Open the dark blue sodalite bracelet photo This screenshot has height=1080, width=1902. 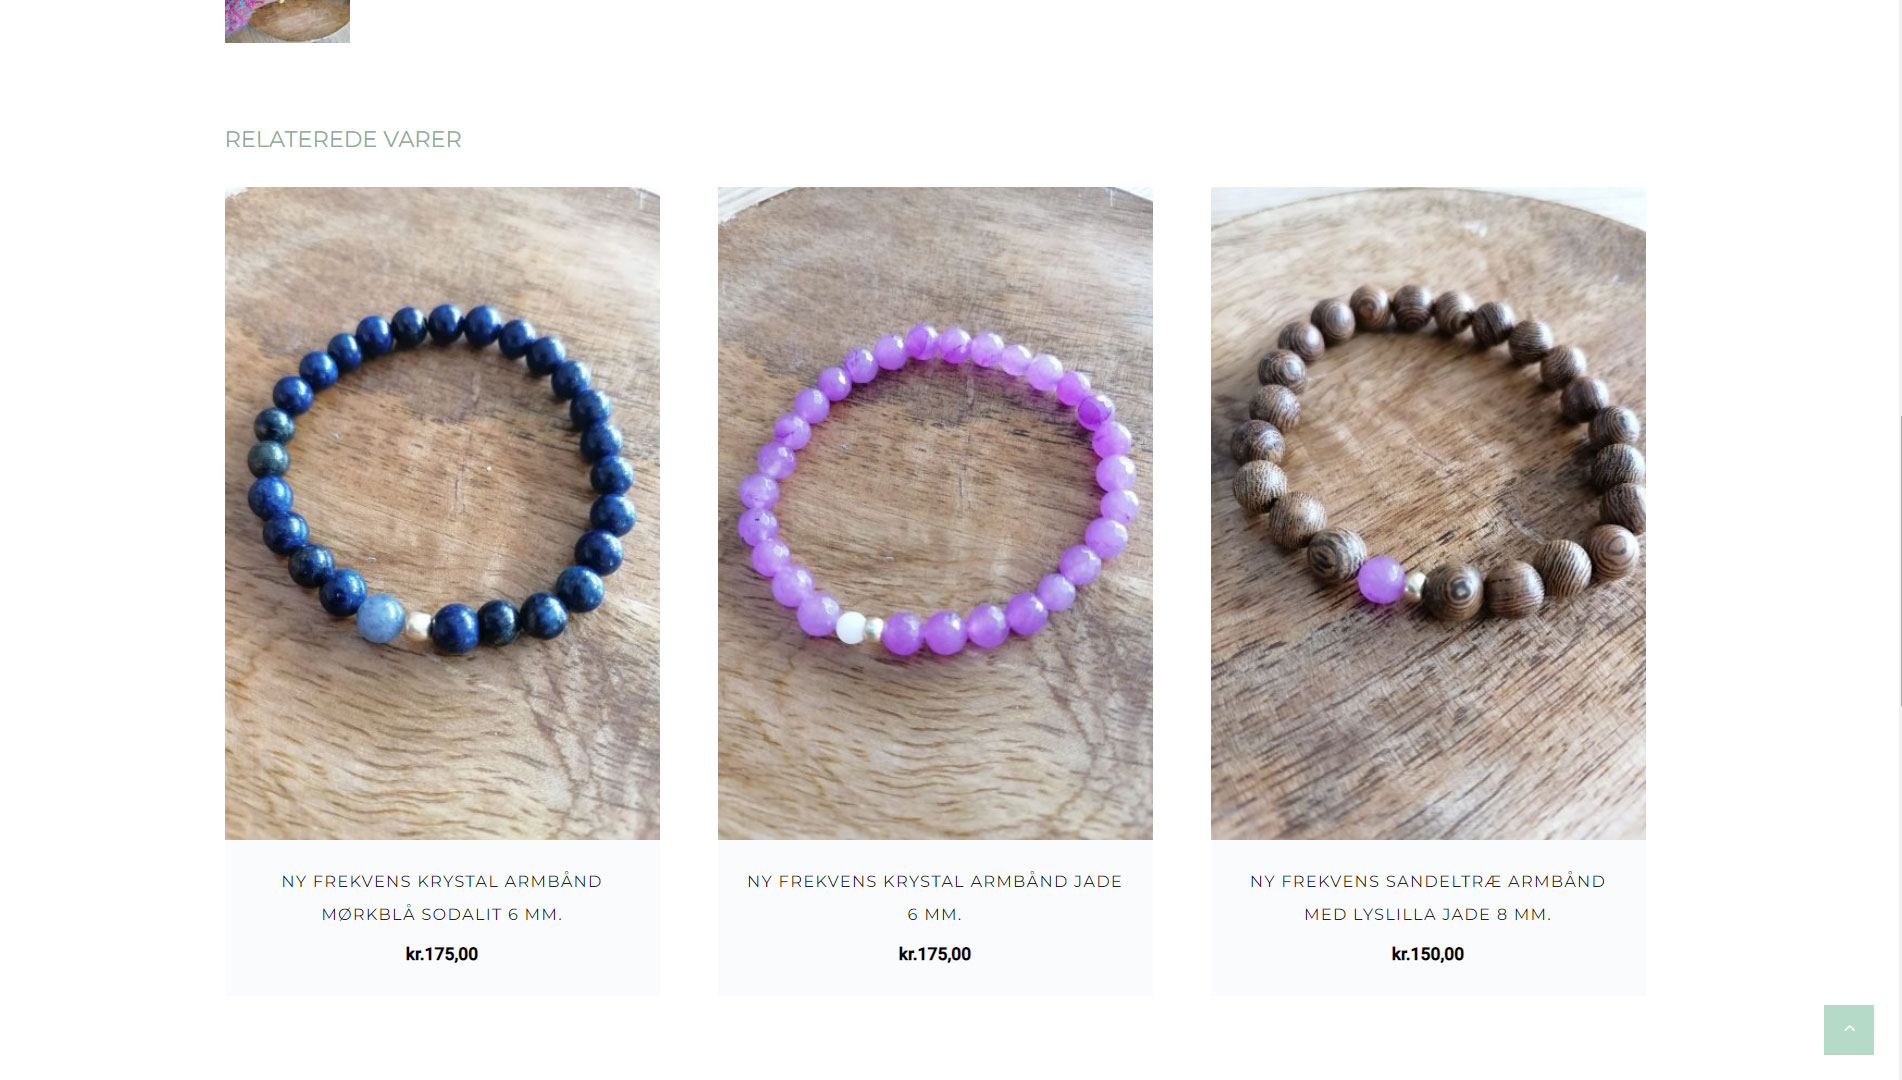(x=442, y=513)
